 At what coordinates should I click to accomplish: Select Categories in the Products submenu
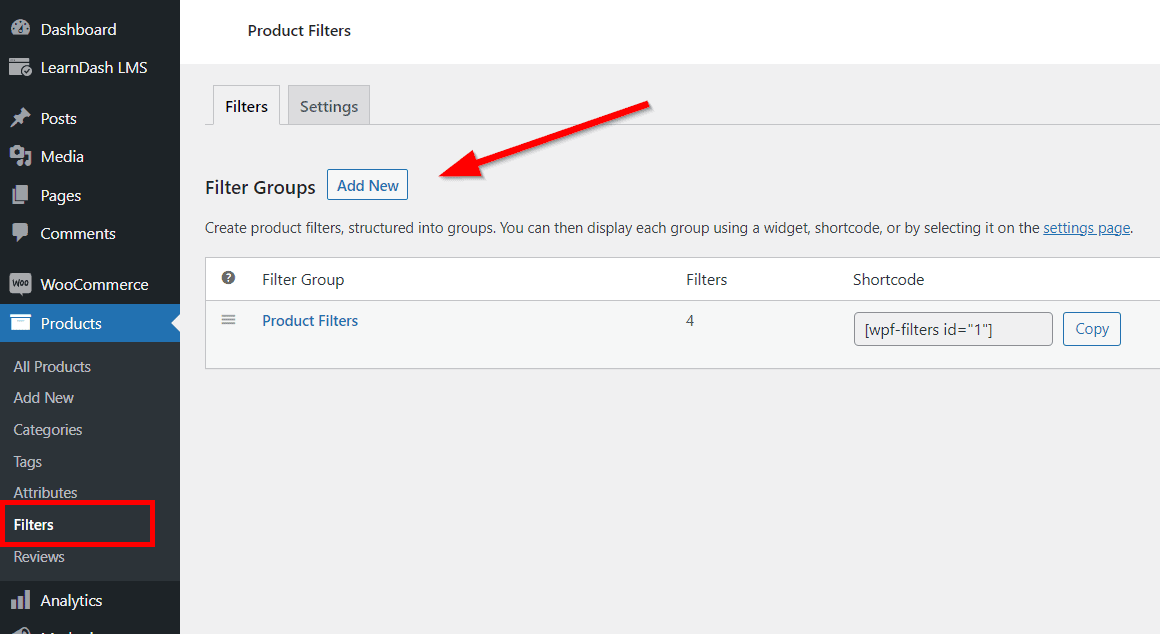[47, 429]
